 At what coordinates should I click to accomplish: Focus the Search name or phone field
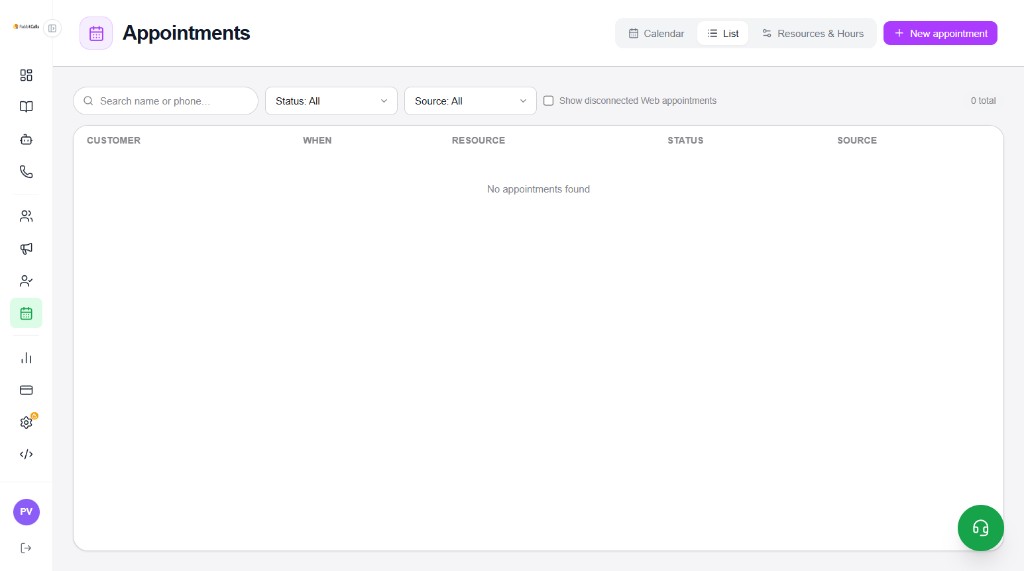pos(166,101)
